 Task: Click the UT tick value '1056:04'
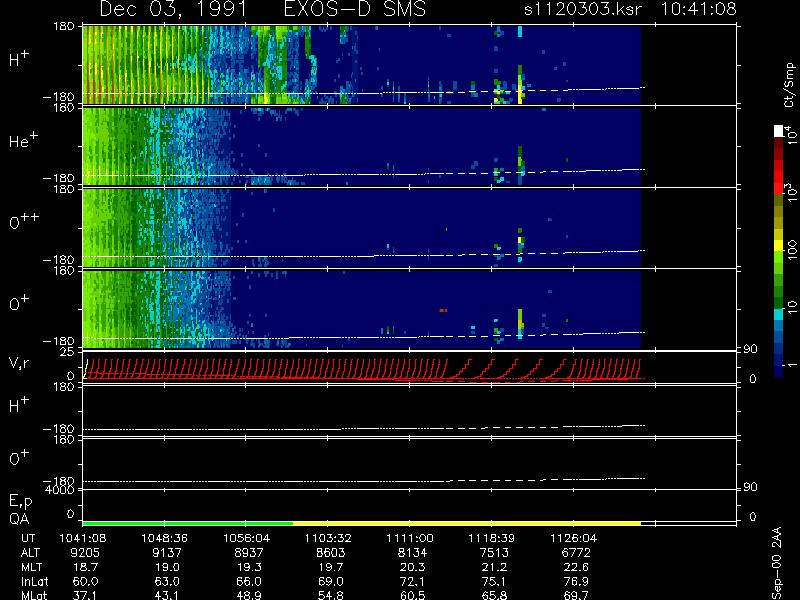click(246, 538)
